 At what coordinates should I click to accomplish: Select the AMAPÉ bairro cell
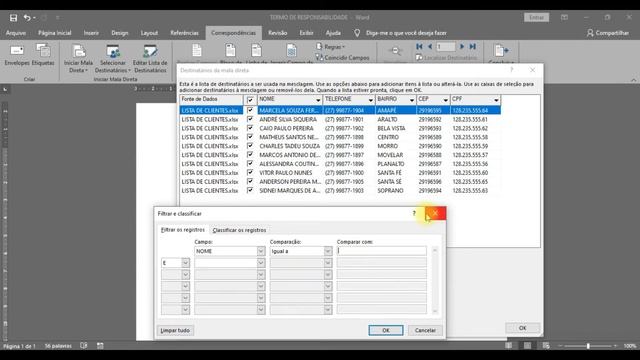click(x=396, y=110)
